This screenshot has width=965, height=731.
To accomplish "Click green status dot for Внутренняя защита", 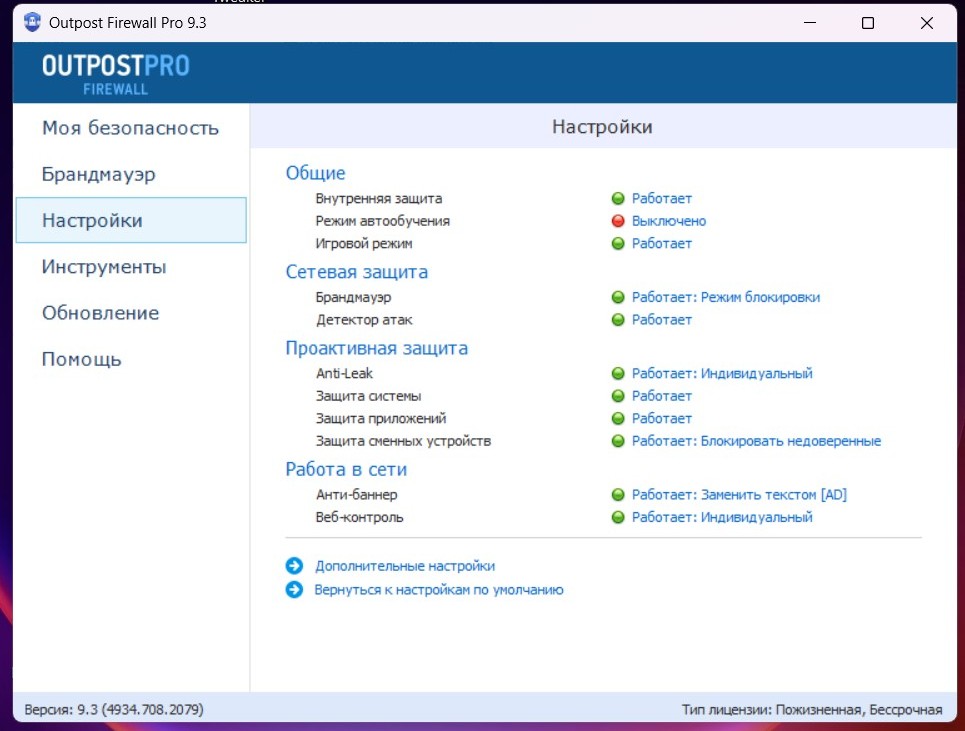I will [x=618, y=198].
